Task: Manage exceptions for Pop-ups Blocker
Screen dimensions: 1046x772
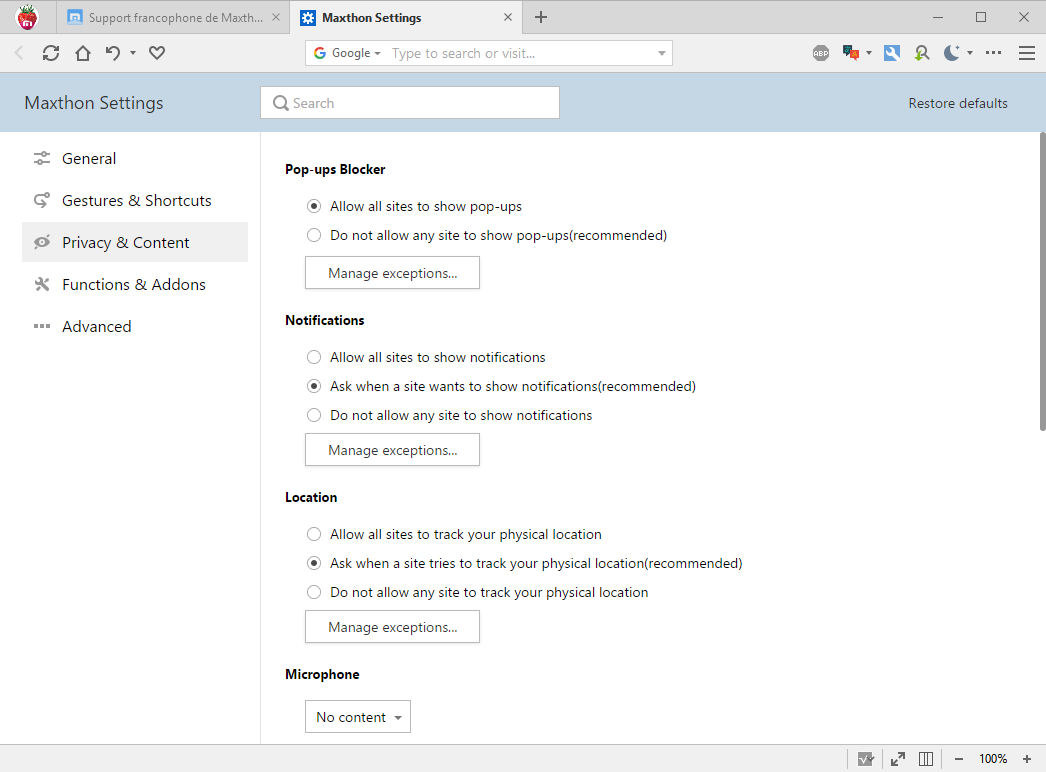Action: click(392, 273)
